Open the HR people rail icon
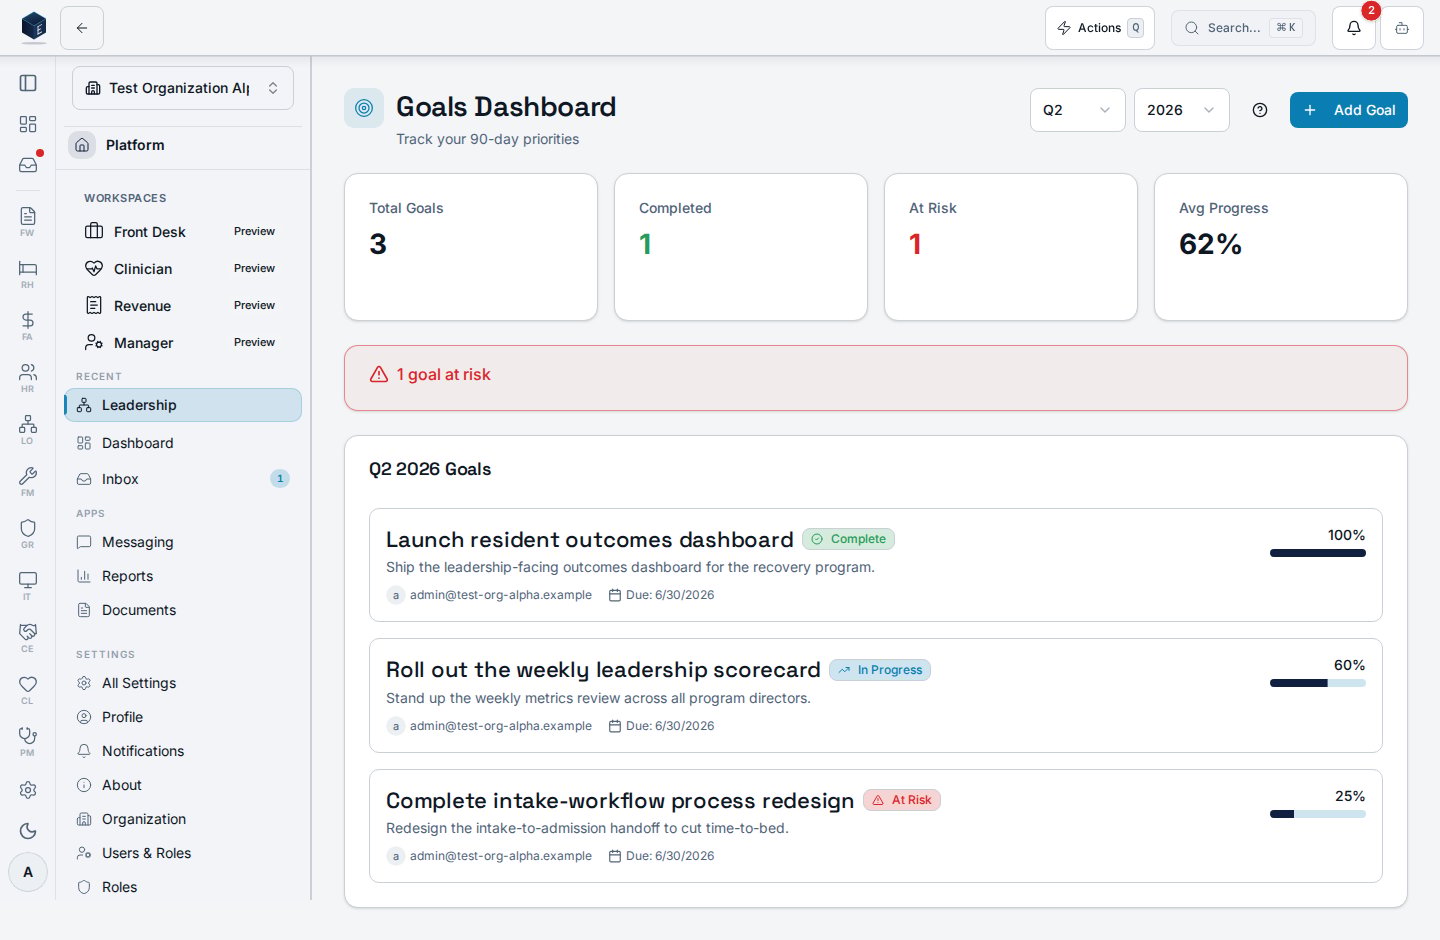The width and height of the screenshot is (1440, 940). (x=28, y=377)
